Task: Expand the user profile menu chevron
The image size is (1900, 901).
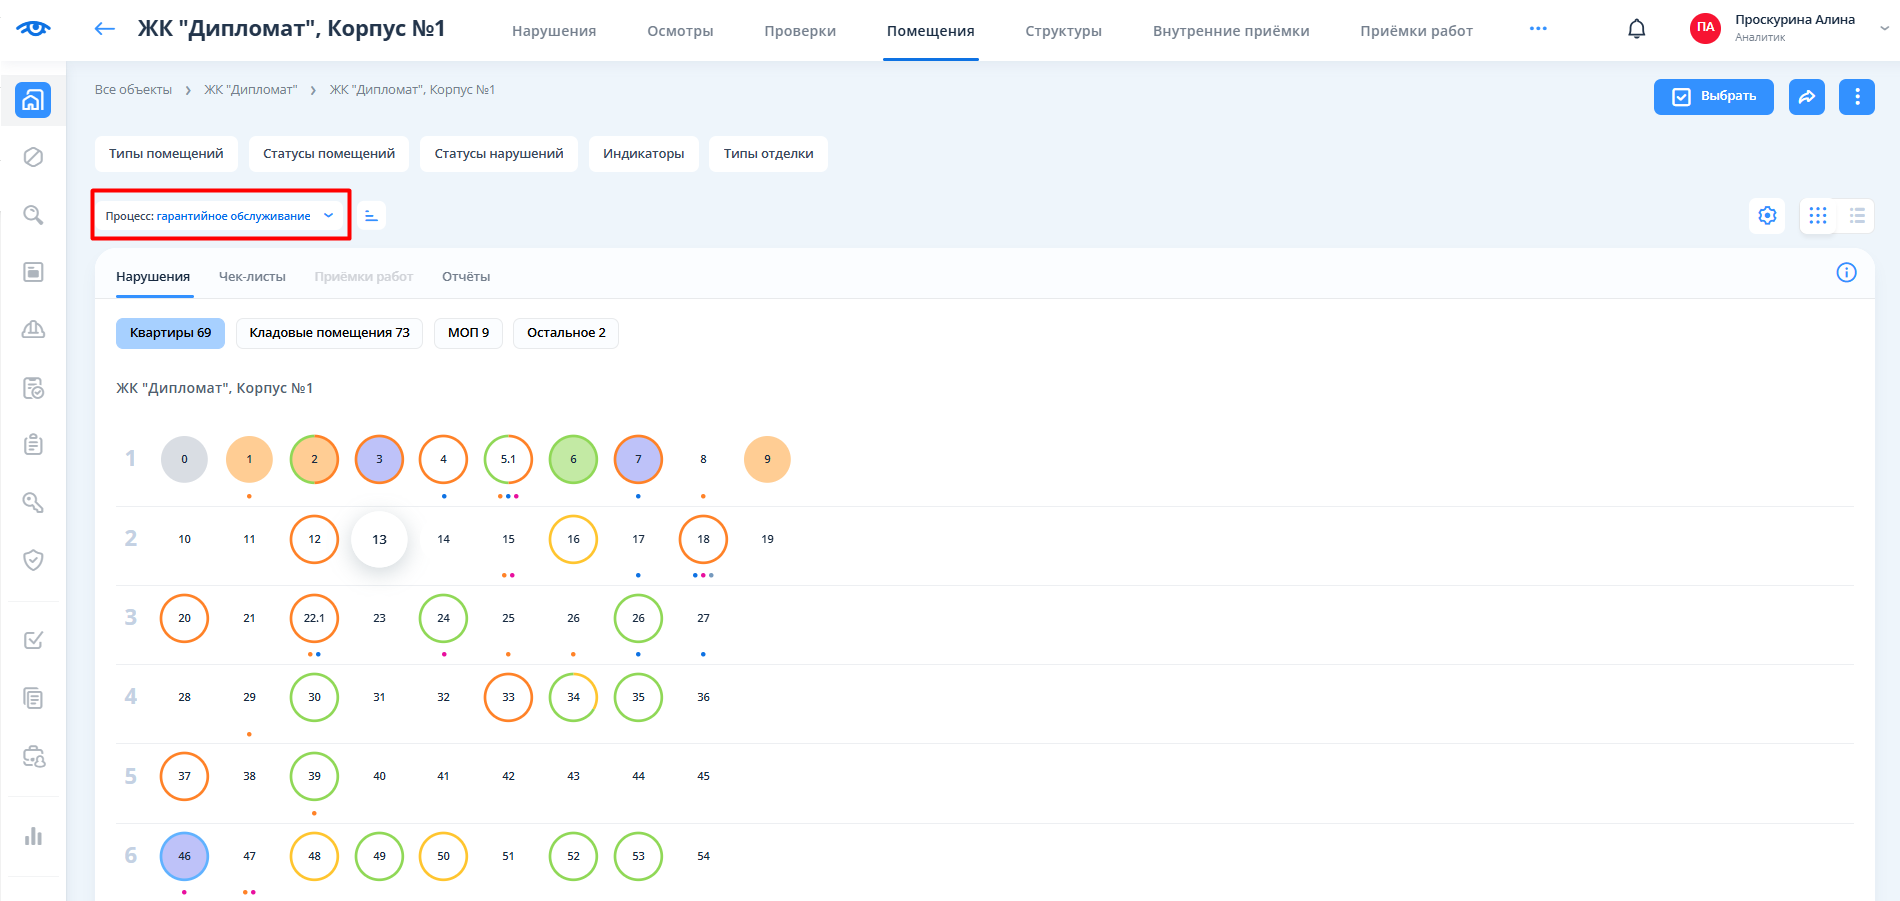Action: click(x=1884, y=29)
